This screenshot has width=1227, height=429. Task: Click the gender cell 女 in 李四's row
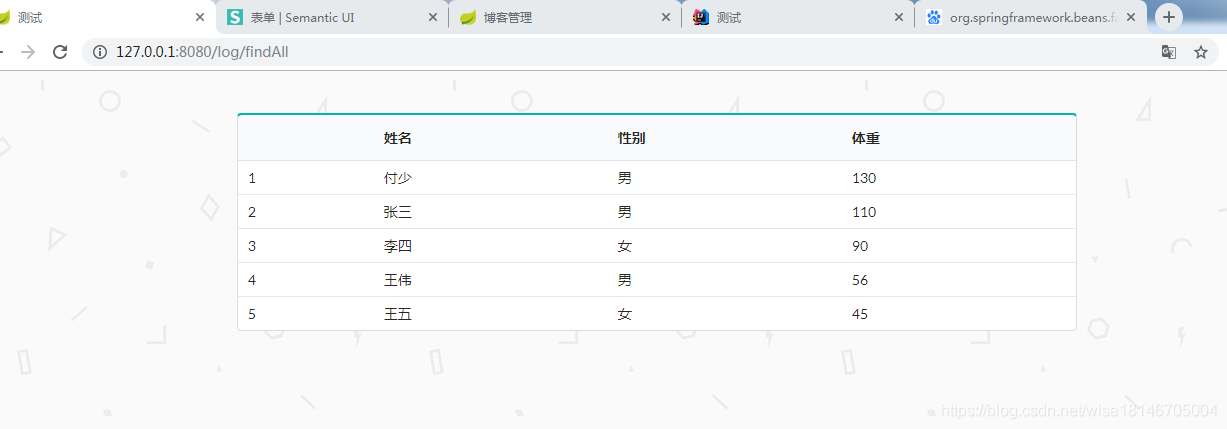point(625,246)
